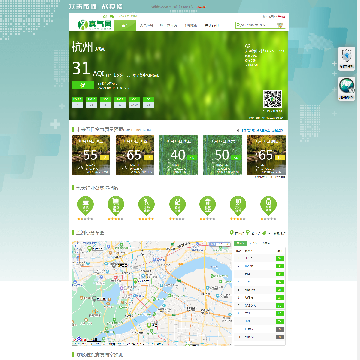360x360 pixels.
Task: Open the forecast card showing 50
Action: coord(222,155)
